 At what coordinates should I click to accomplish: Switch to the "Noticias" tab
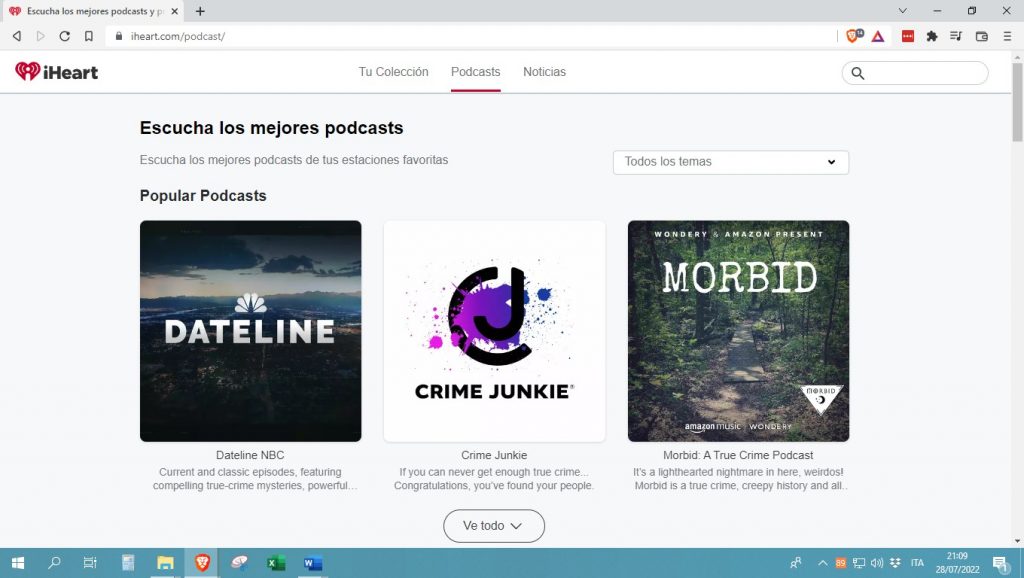point(544,72)
